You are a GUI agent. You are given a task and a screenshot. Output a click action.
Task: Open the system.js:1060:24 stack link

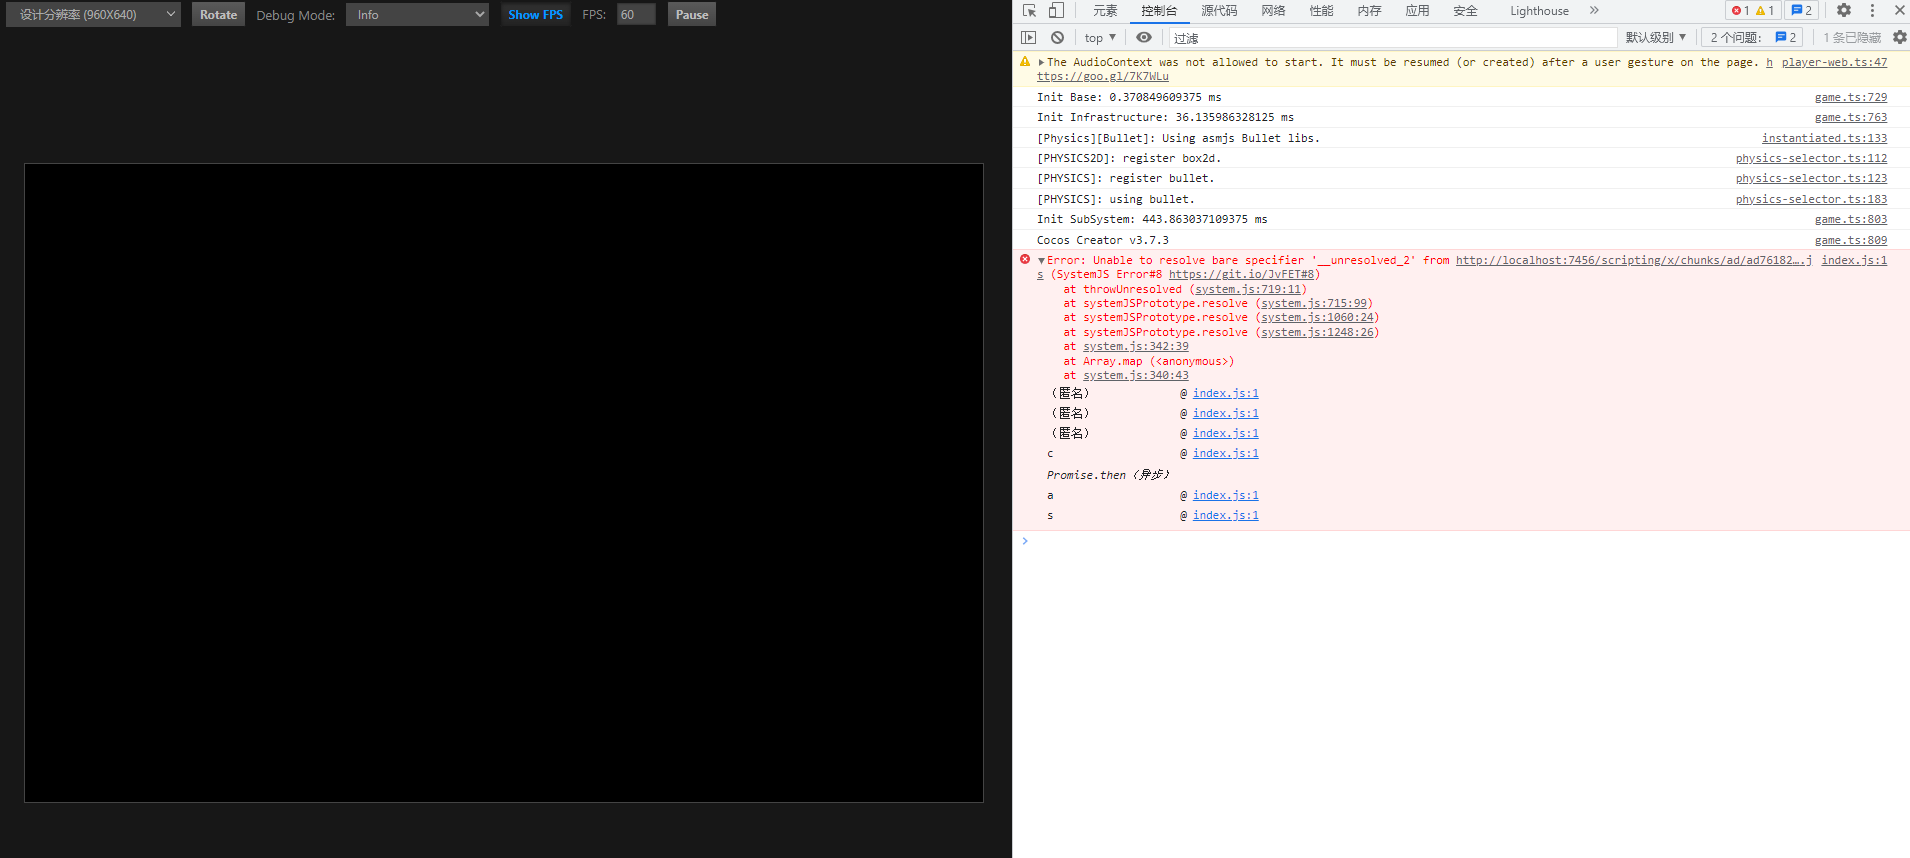[1317, 317]
